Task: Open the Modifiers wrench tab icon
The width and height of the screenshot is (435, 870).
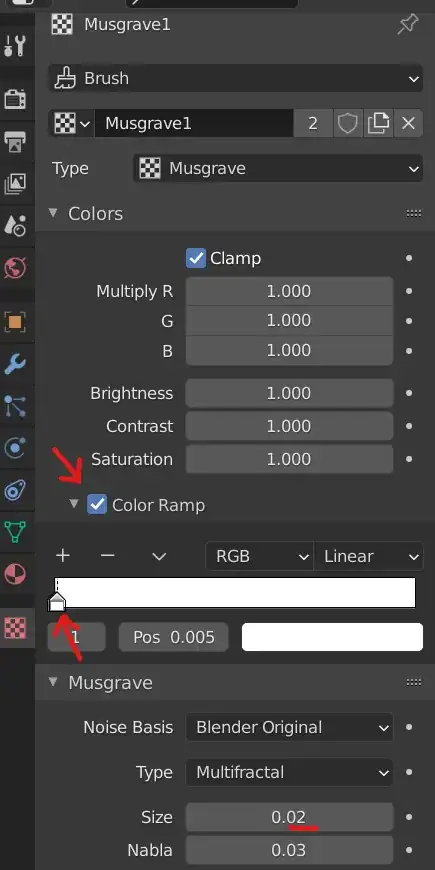Action: click(x=15, y=365)
